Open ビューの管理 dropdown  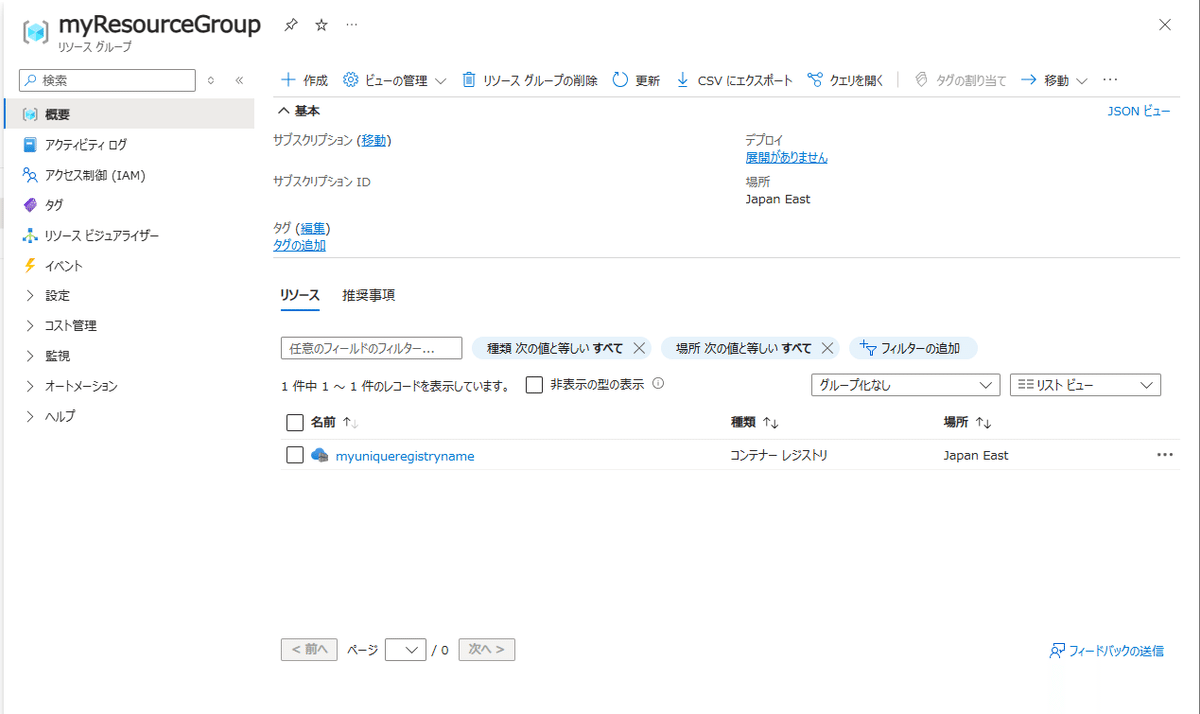(x=394, y=80)
